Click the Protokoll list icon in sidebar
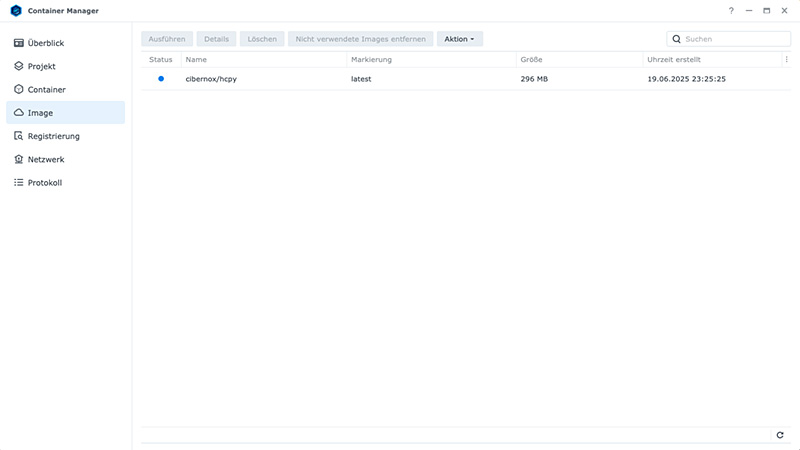This screenshot has width=800, height=450. 19,183
